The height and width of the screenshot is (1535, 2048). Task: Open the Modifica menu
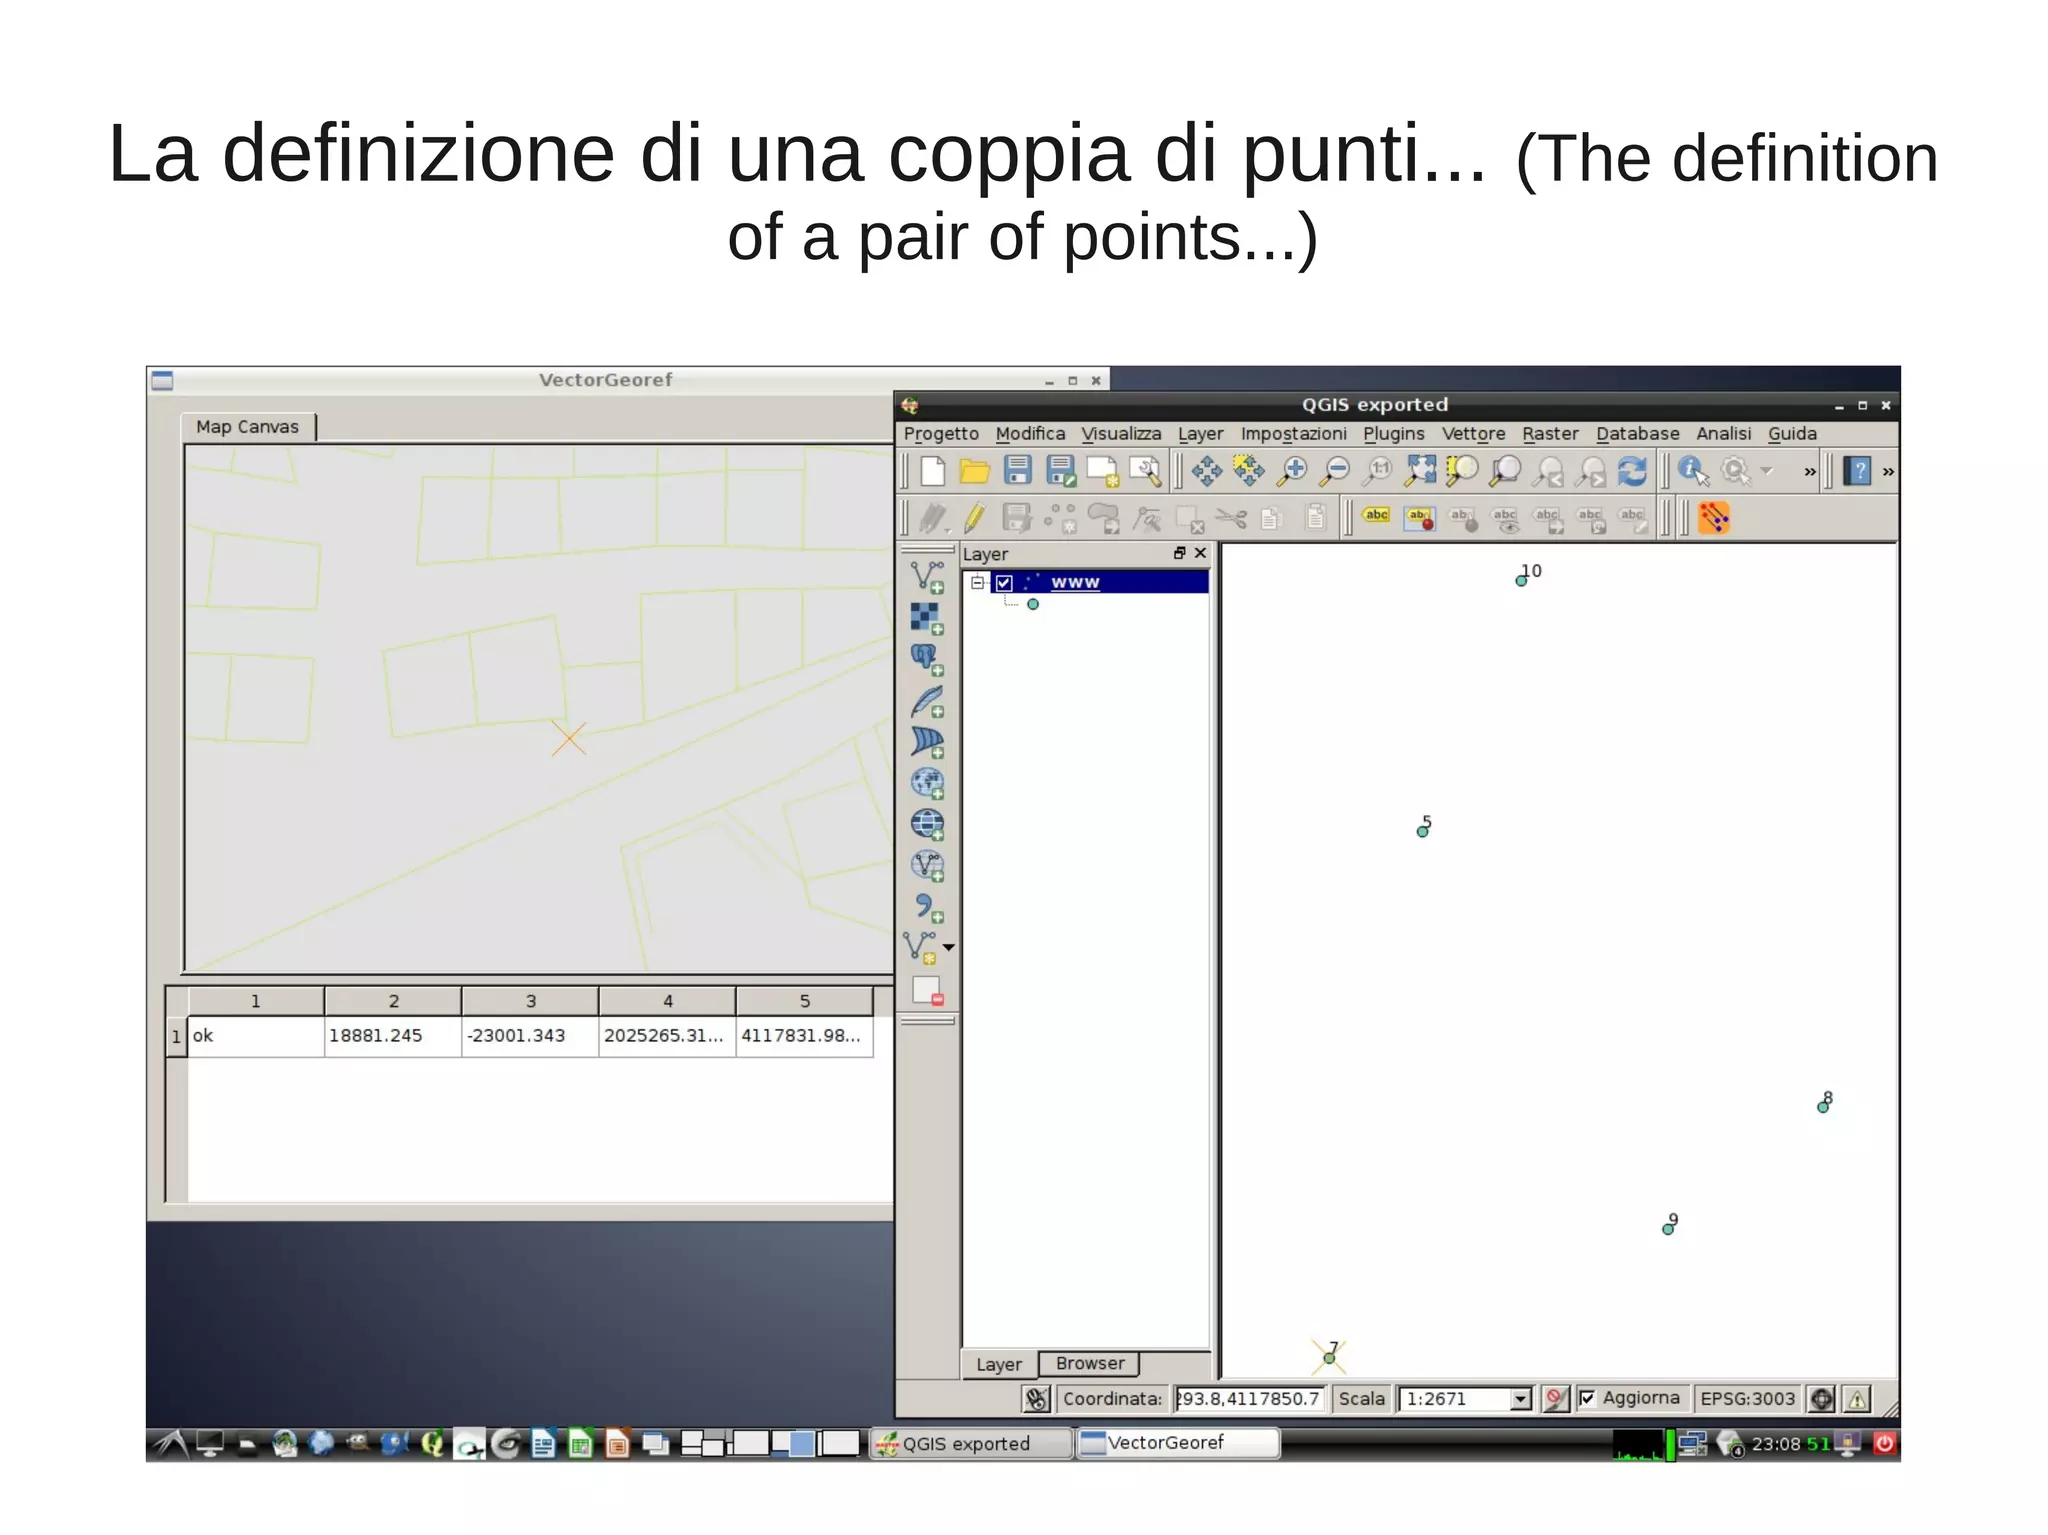pyautogui.click(x=1030, y=434)
